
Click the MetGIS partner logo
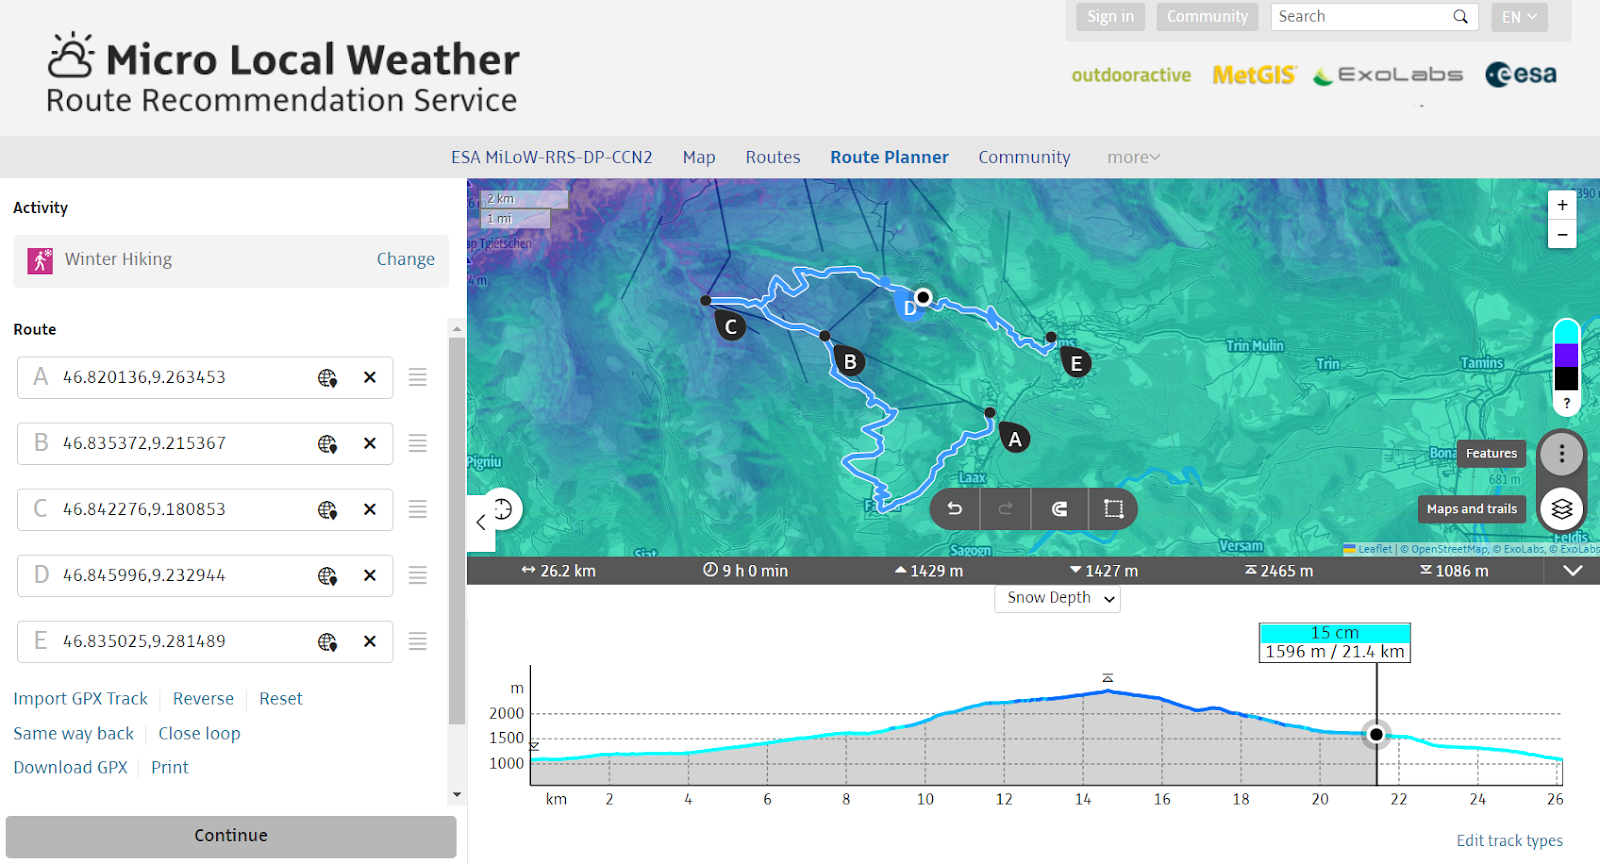[1254, 75]
